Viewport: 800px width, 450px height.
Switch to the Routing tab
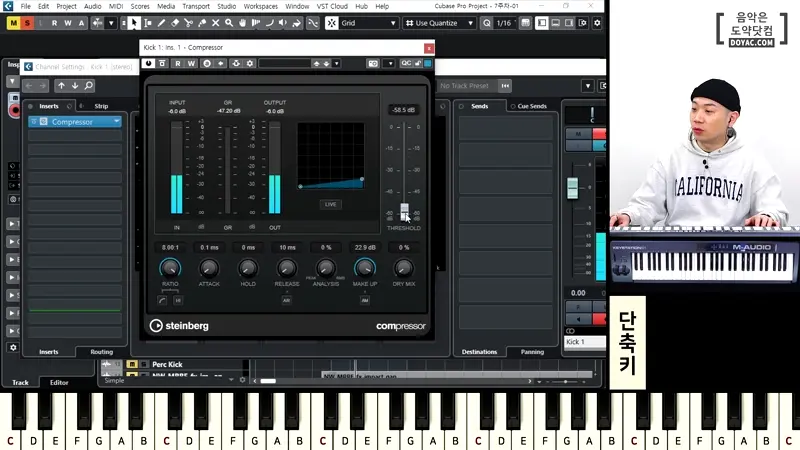(102, 352)
